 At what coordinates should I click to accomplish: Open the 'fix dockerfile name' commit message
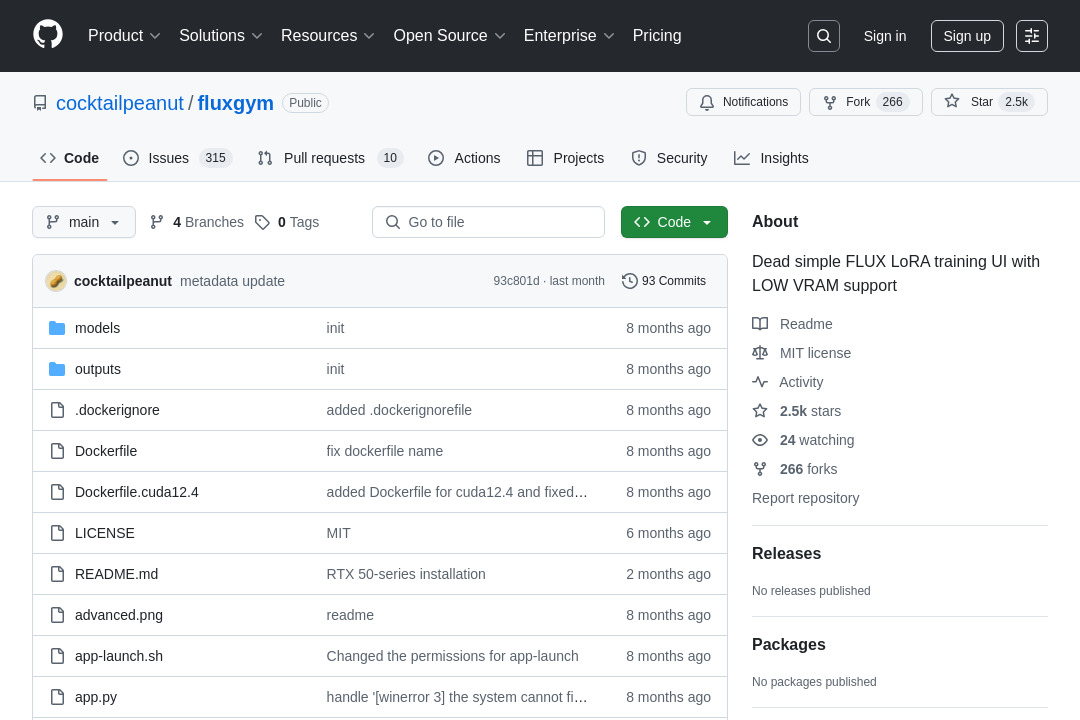pyautogui.click(x=384, y=451)
